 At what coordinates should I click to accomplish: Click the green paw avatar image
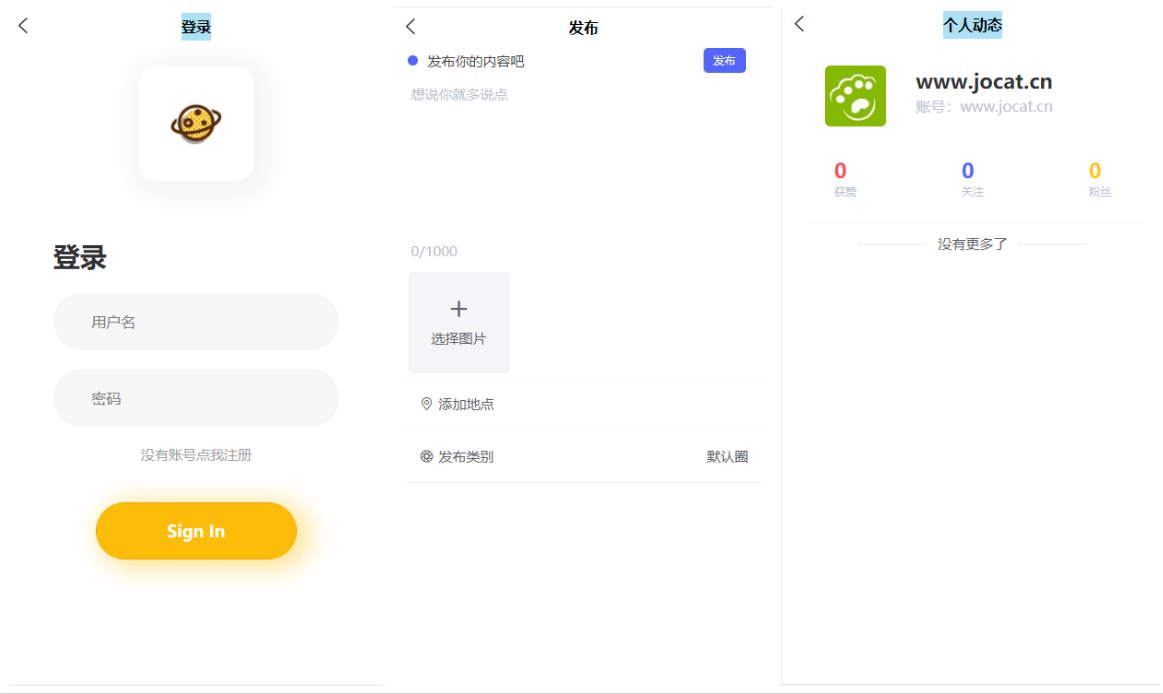coord(855,96)
